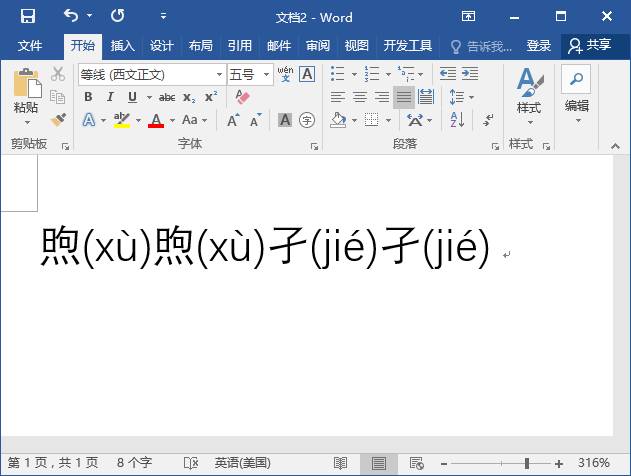This screenshot has width=631, height=476.
Task: Expand the font size 五号 dropdown
Action: 267,74
